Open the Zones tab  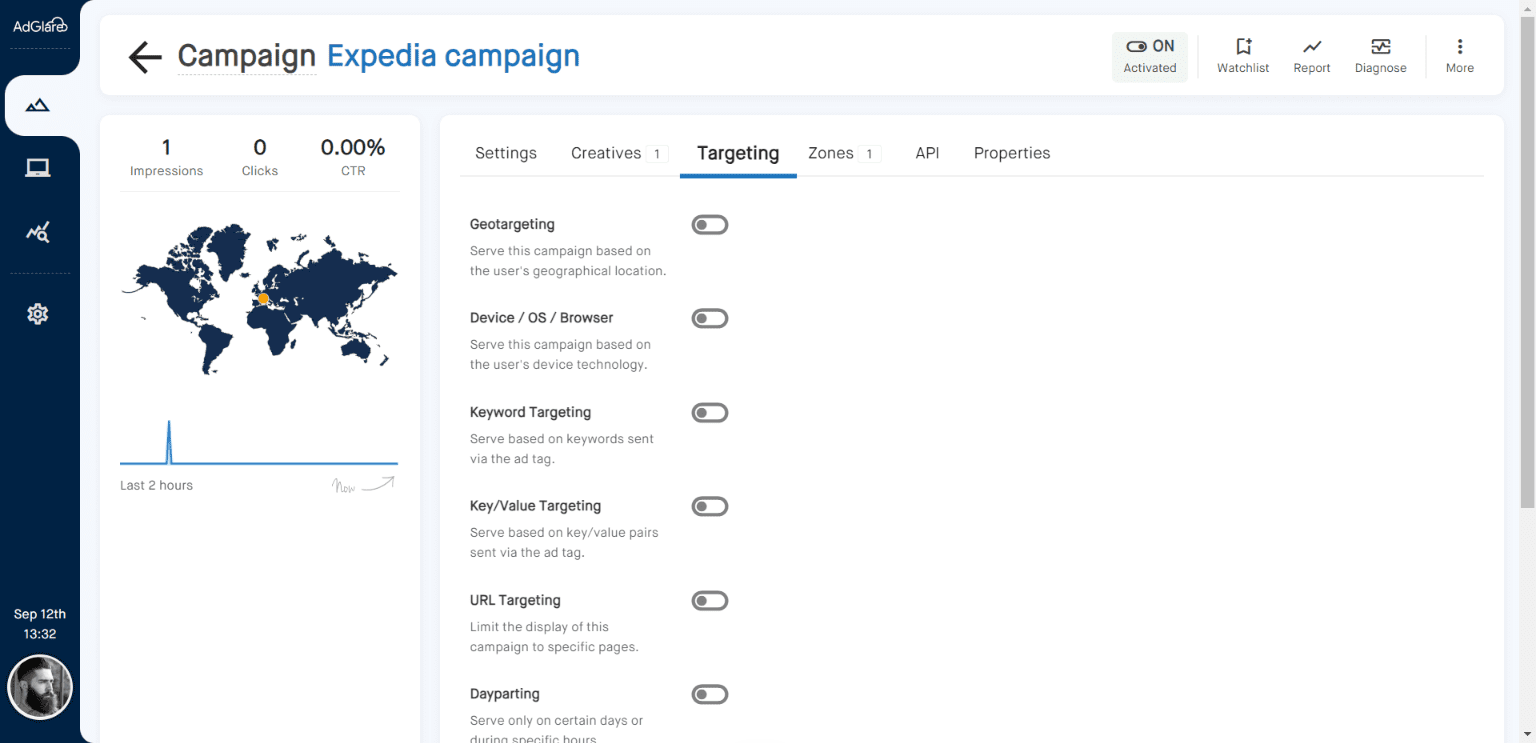(x=831, y=153)
